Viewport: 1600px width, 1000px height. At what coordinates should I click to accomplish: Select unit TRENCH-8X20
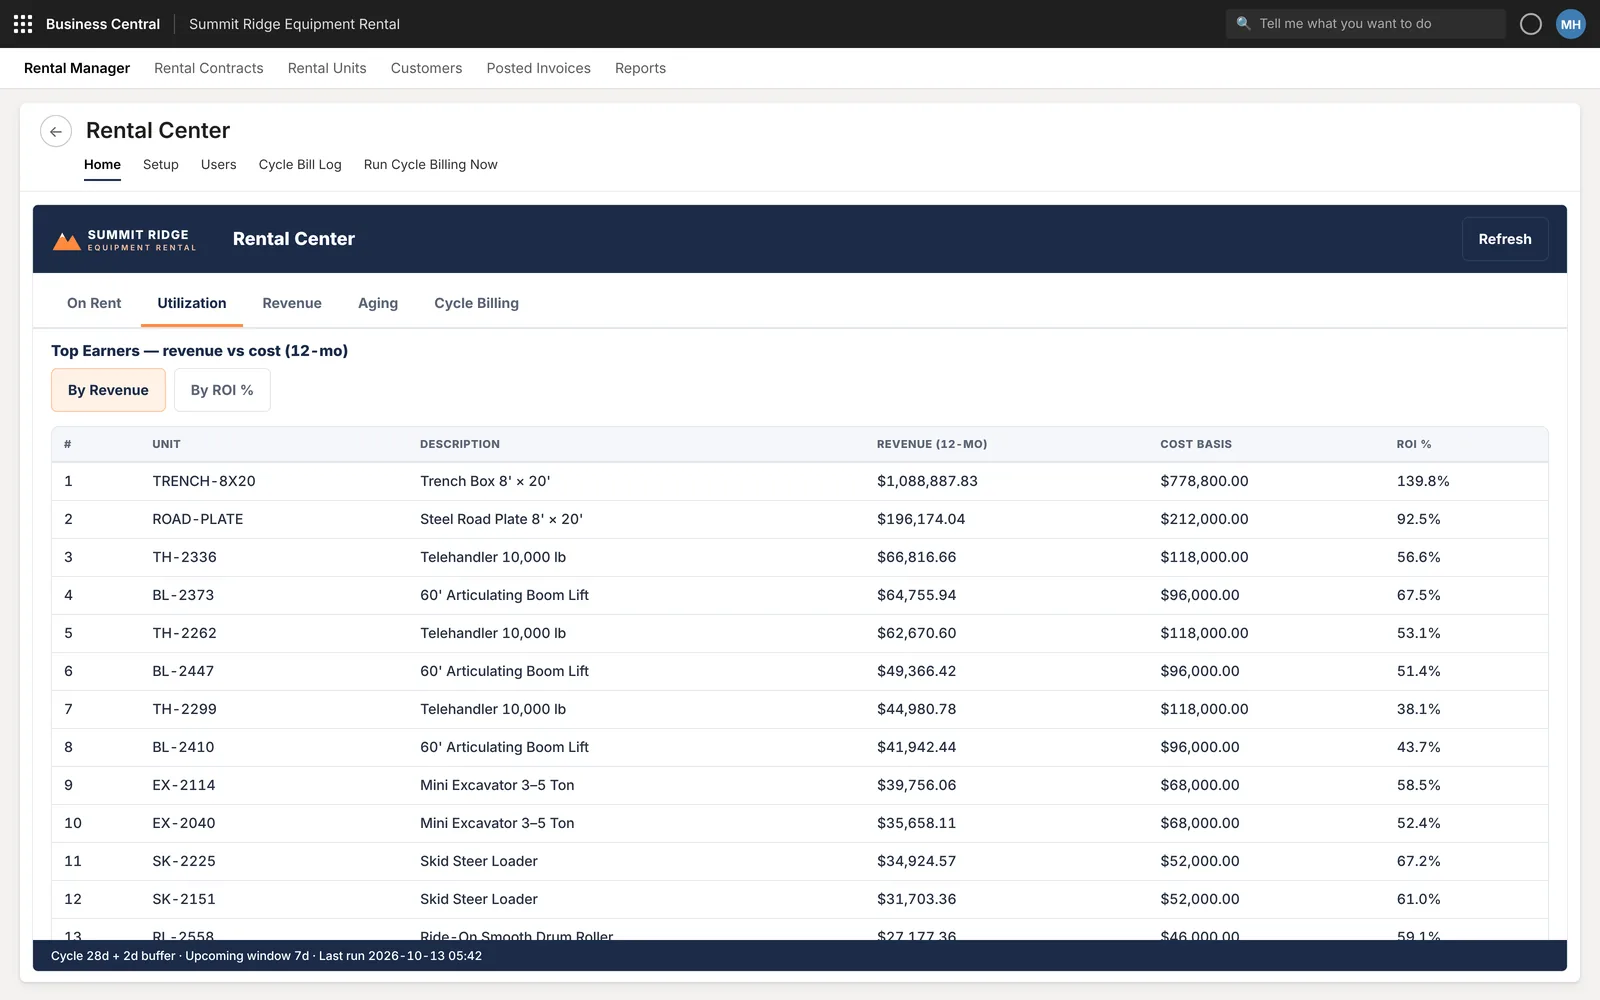[204, 481]
